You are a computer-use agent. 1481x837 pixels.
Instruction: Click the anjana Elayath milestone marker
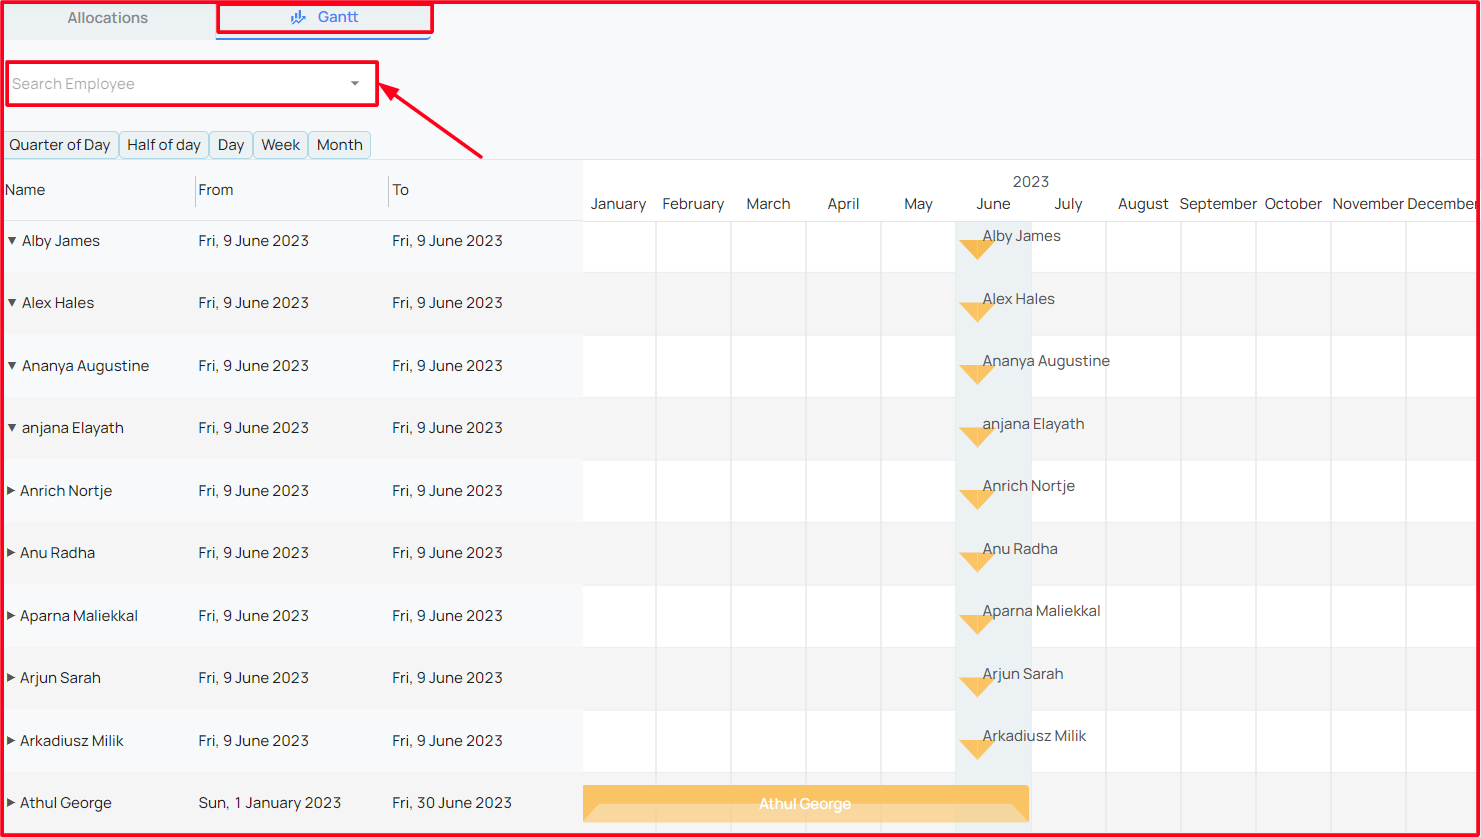coord(976,436)
